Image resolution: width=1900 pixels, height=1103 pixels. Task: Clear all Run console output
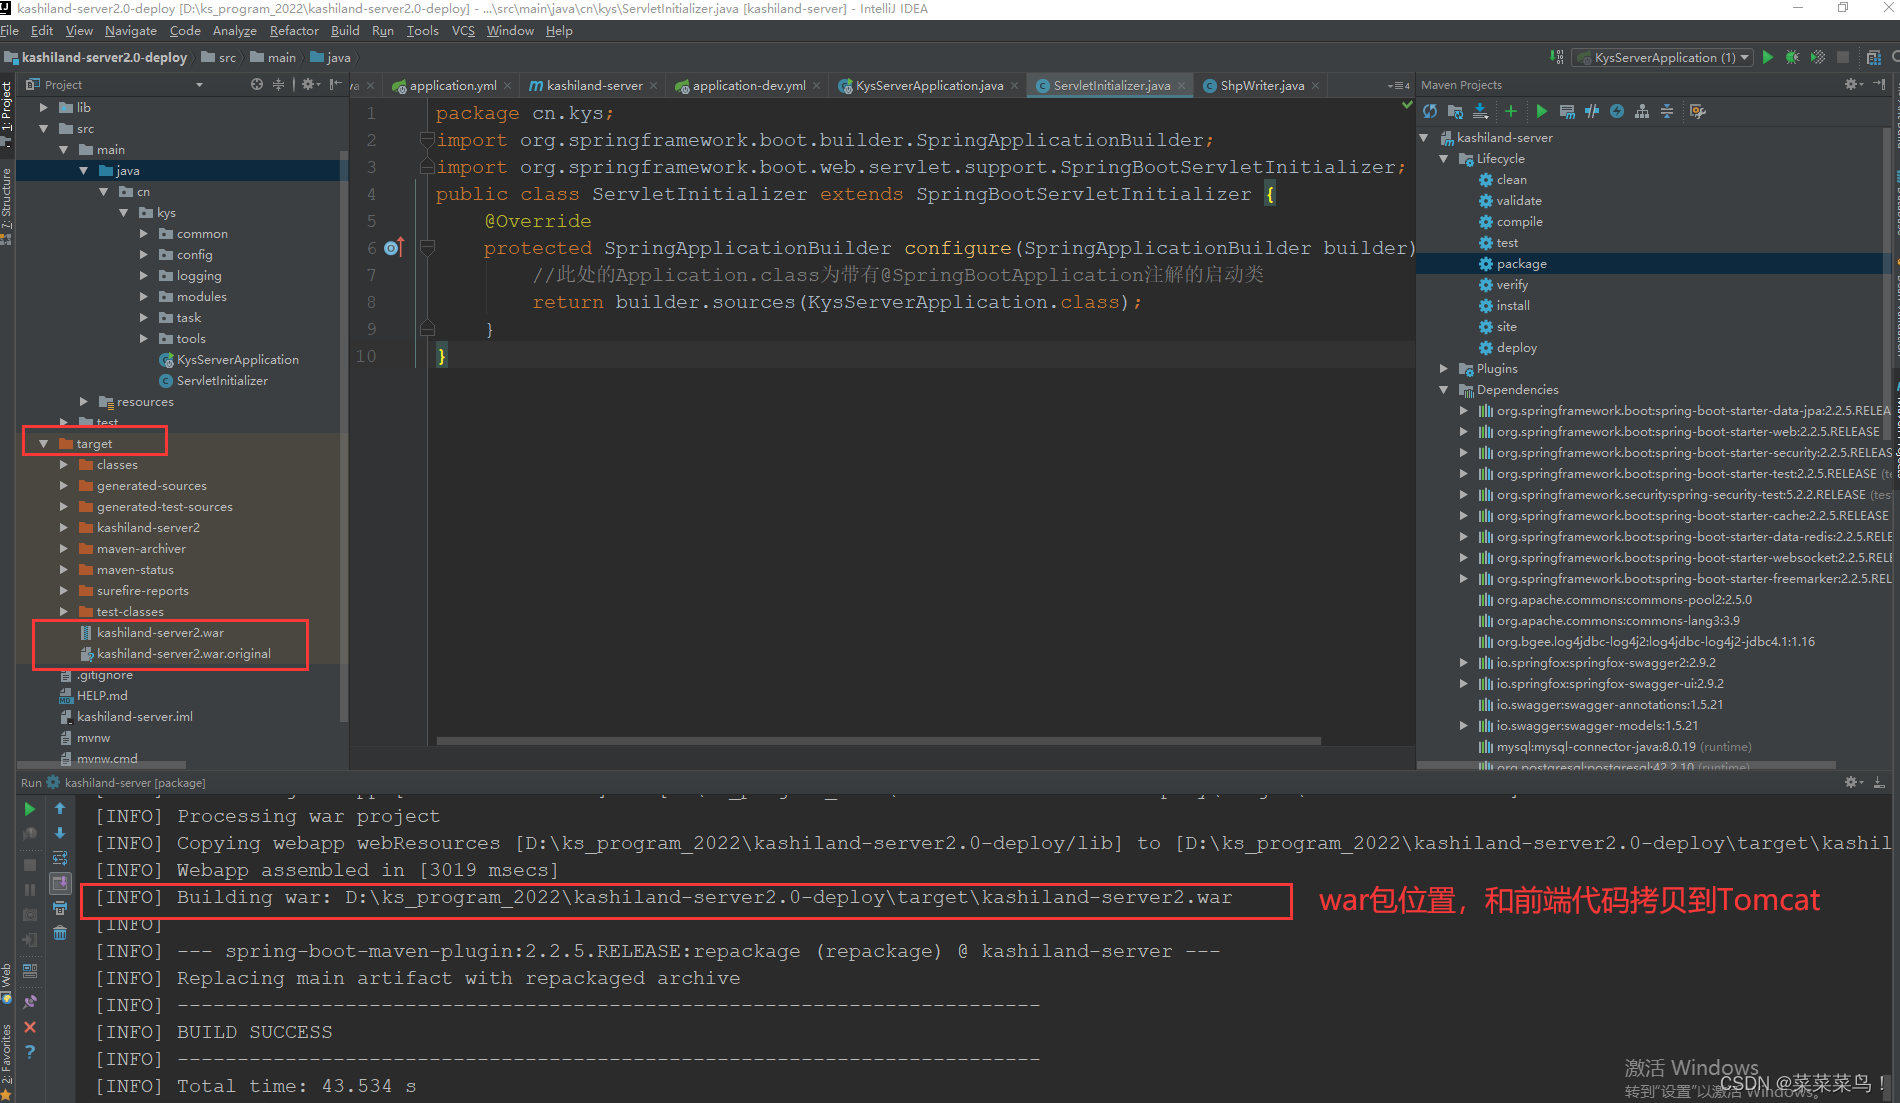[x=60, y=934]
